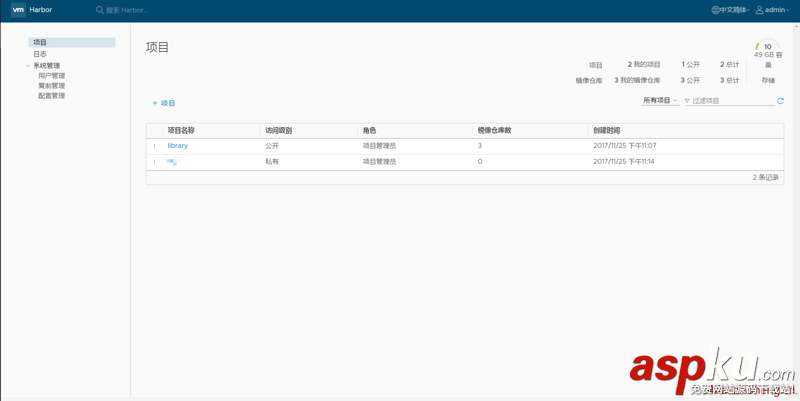Click the 私有 access cell
800x401 pixels.
pos(272,162)
